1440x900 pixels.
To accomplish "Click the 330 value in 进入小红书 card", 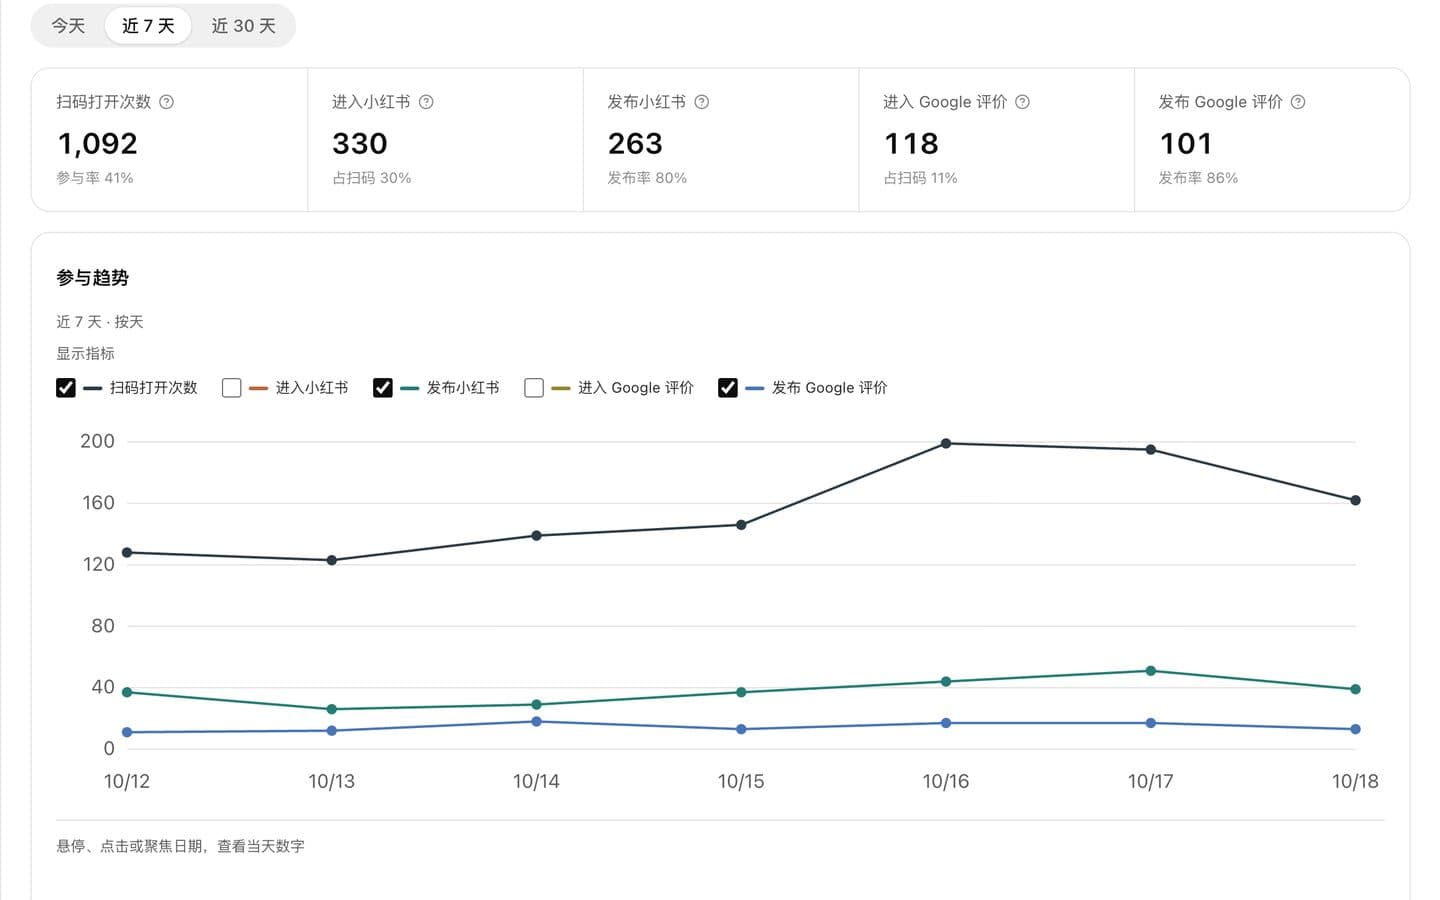I will point(360,144).
